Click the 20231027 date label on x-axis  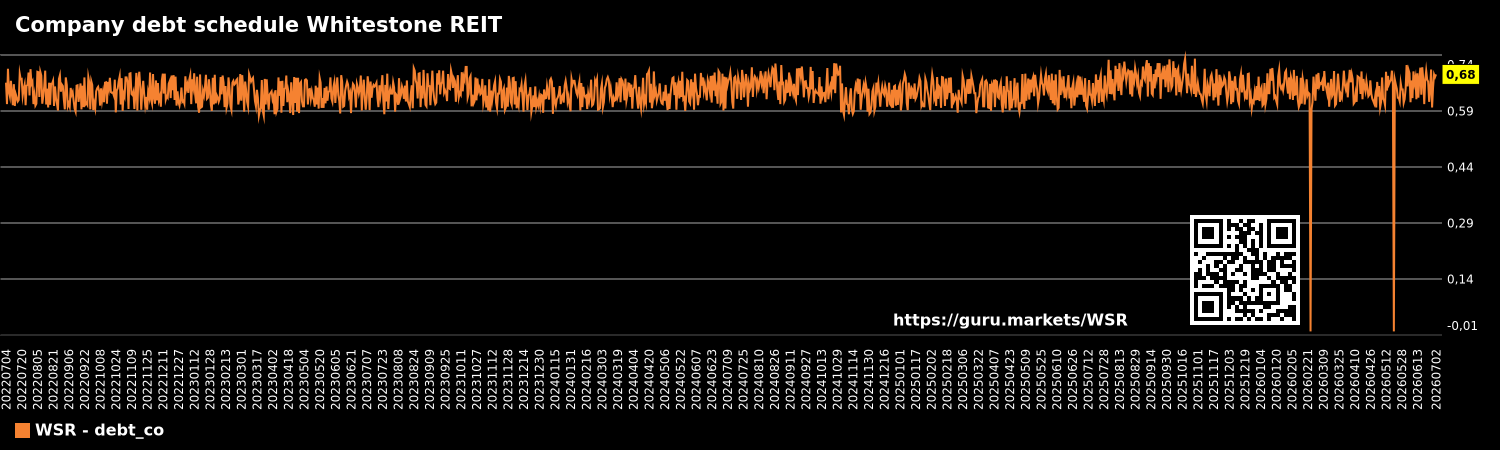click(478, 379)
